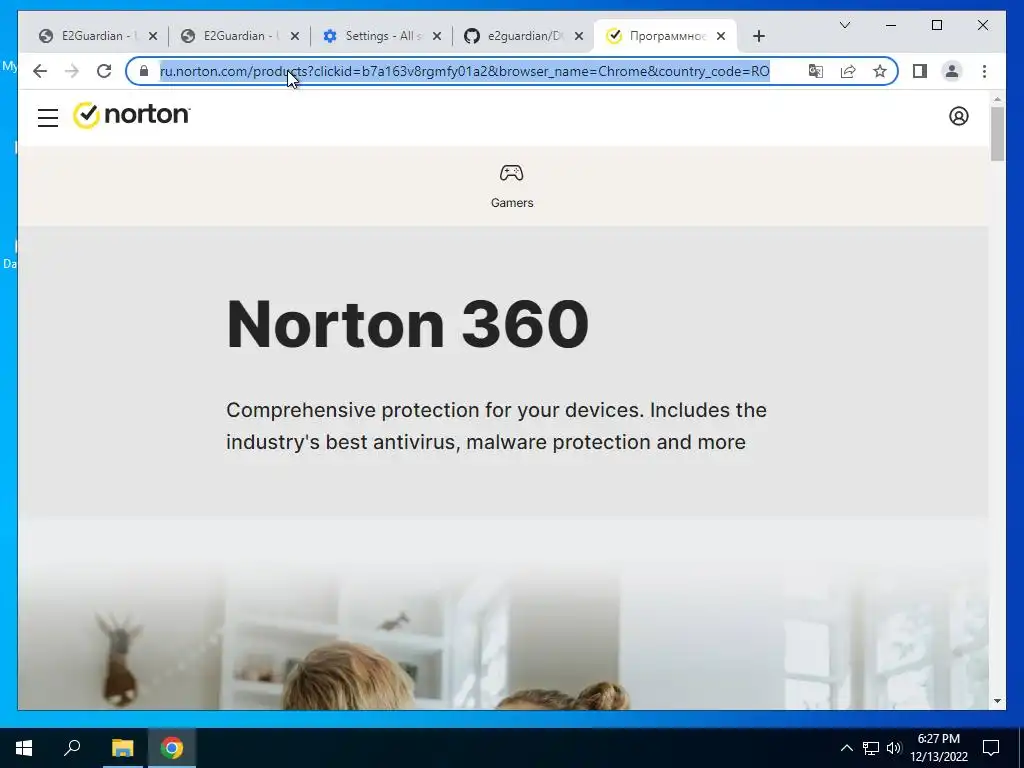Open a new browser tab

tap(758, 36)
